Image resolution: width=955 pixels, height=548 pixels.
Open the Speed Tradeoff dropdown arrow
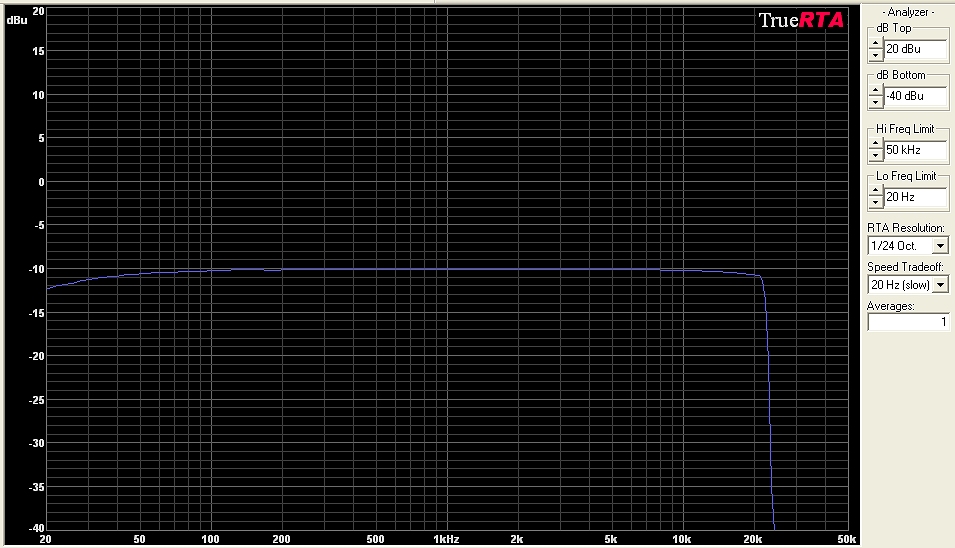[x=940, y=285]
